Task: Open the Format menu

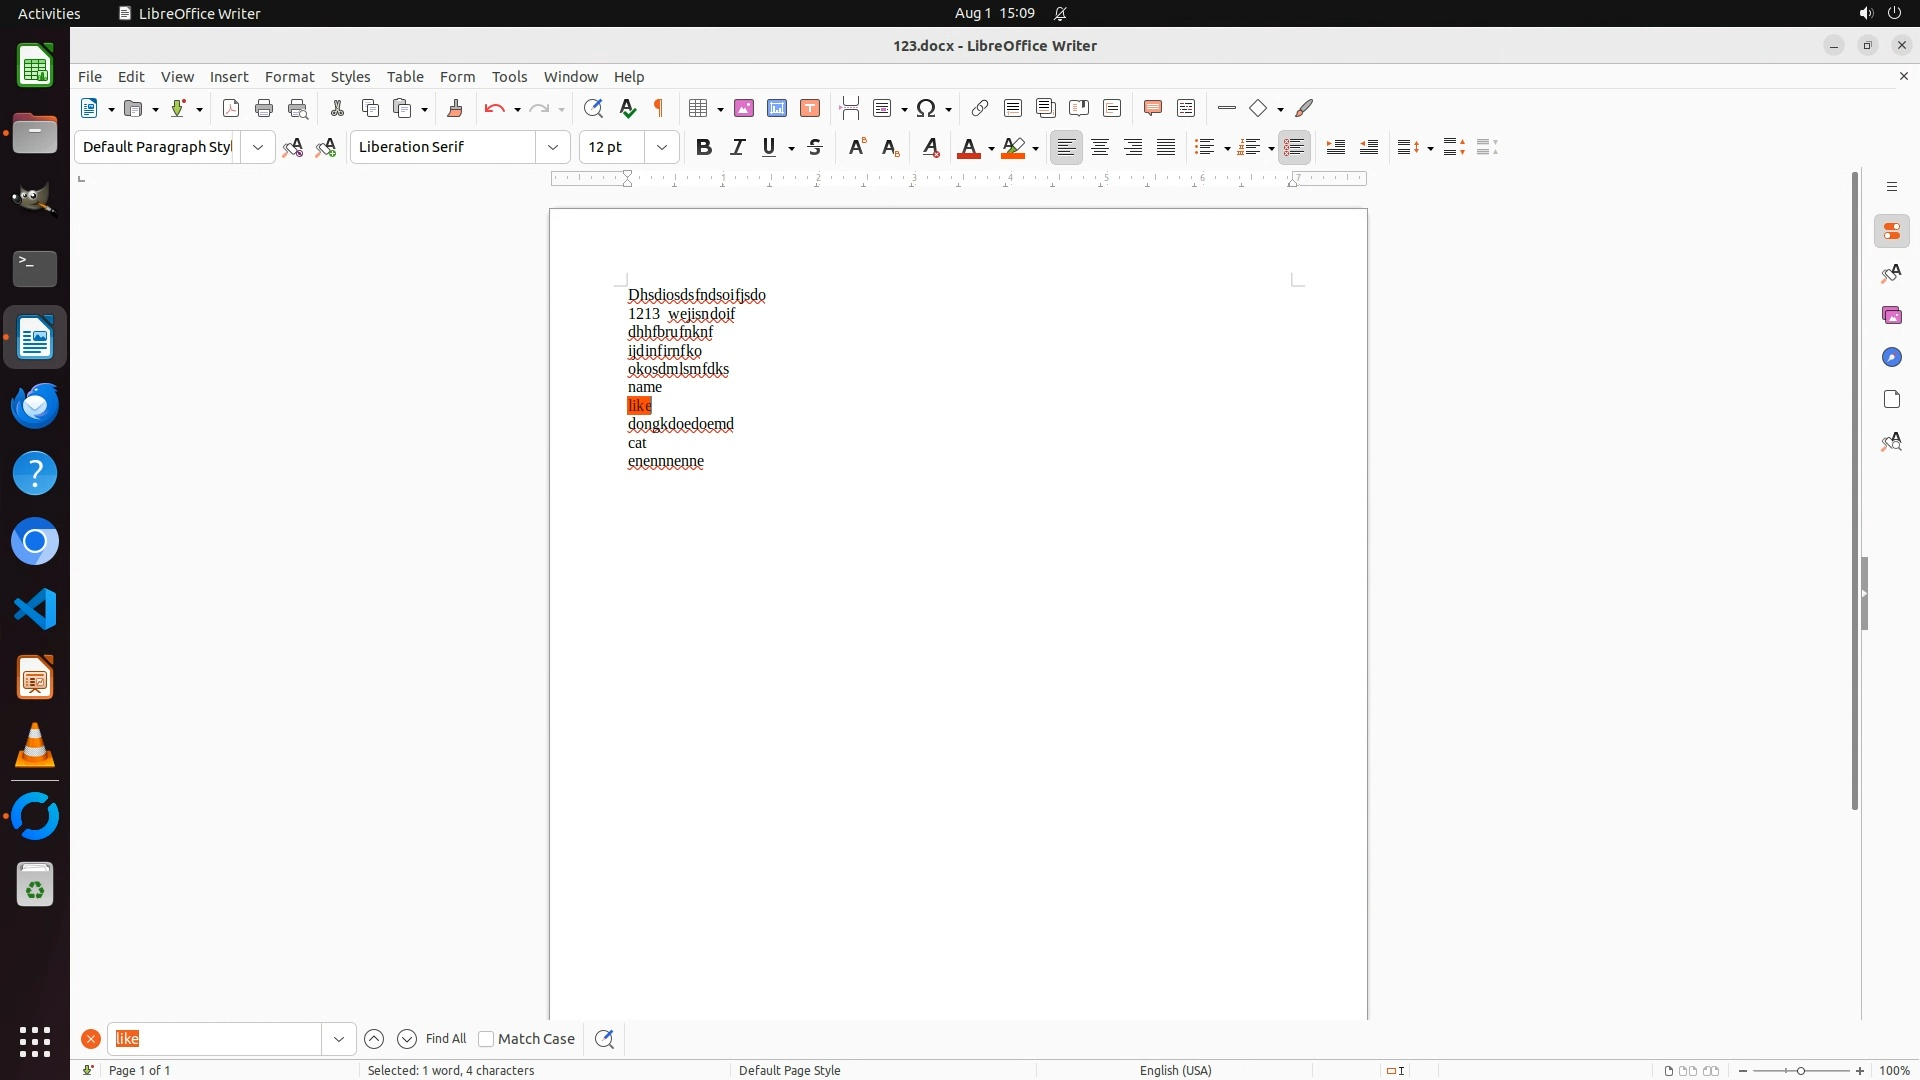Action: [289, 77]
